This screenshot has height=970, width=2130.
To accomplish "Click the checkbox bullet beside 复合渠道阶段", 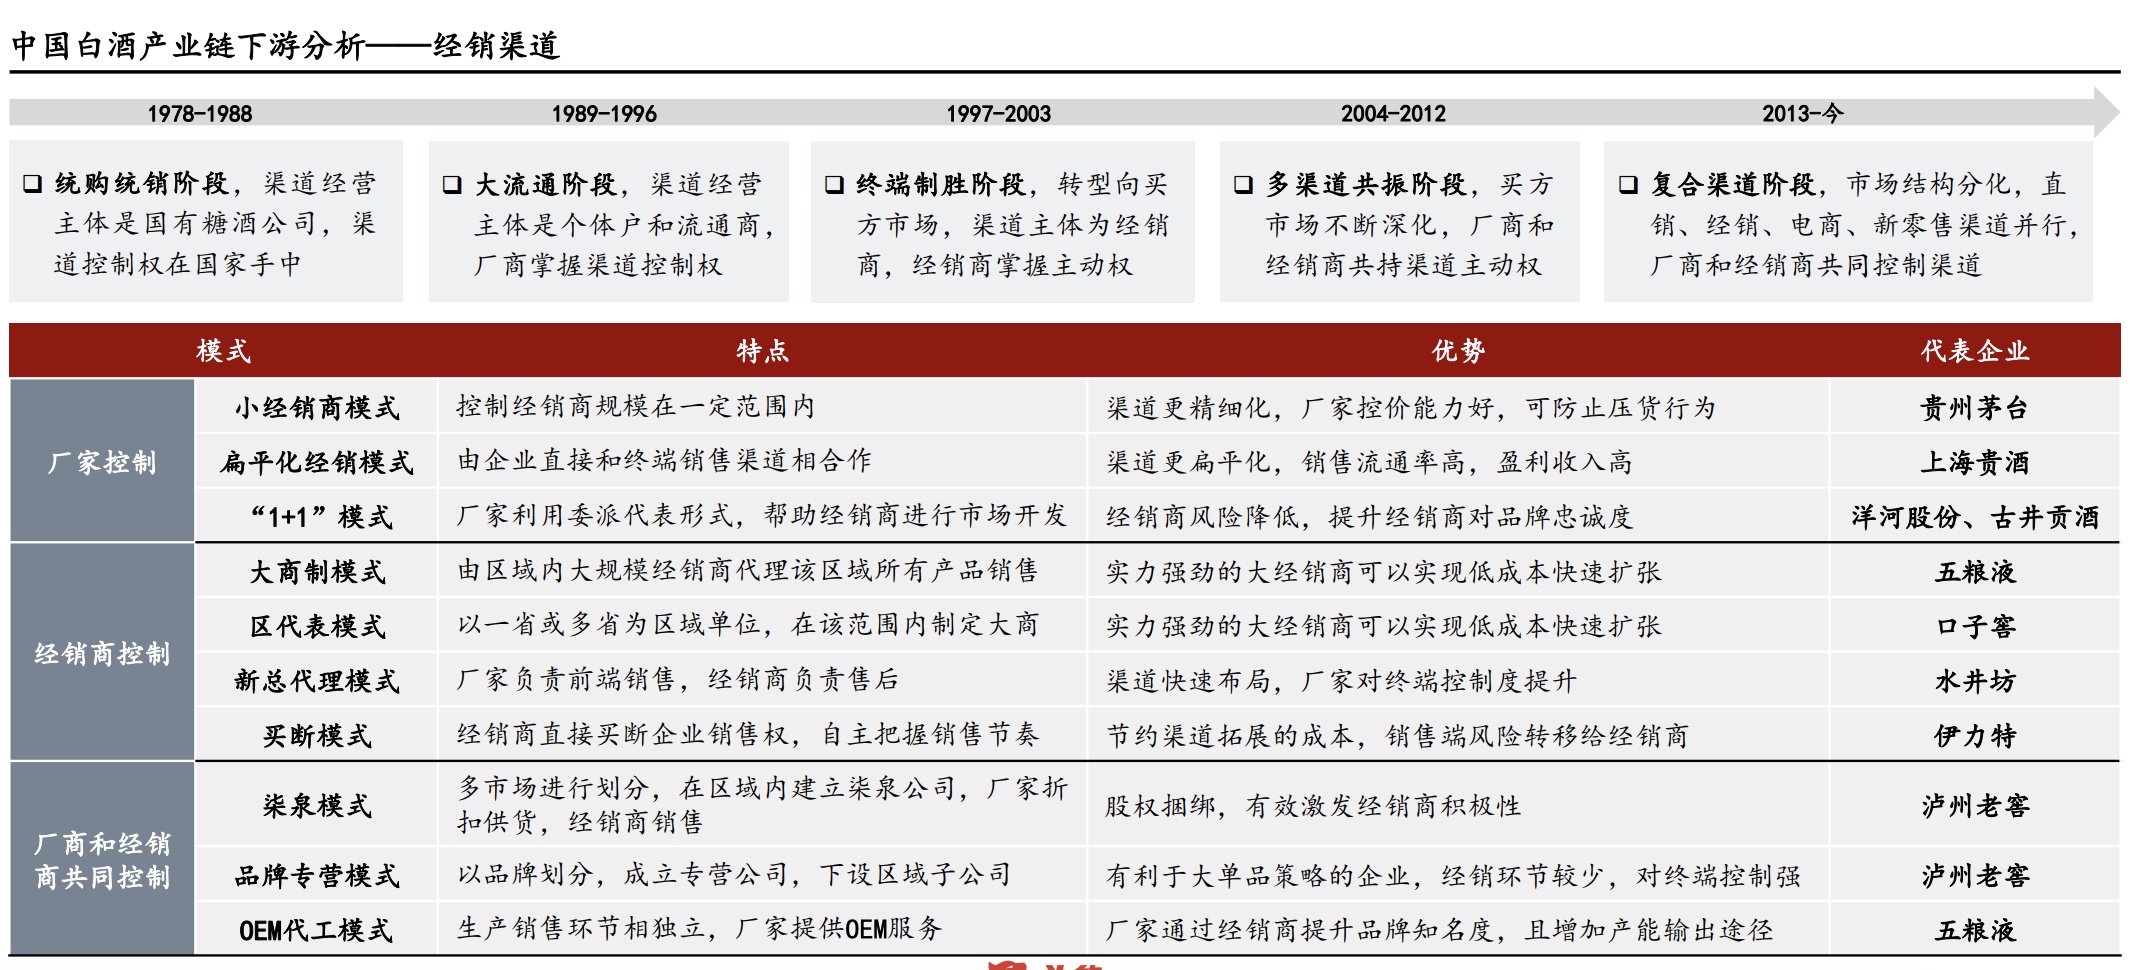I will point(1628,185).
